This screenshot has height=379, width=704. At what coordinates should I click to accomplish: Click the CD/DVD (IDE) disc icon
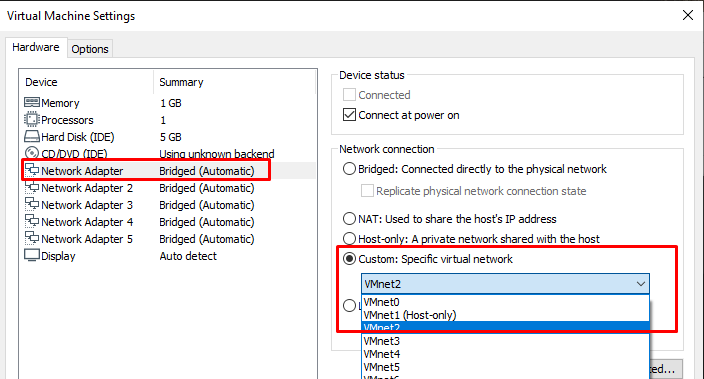[32, 154]
